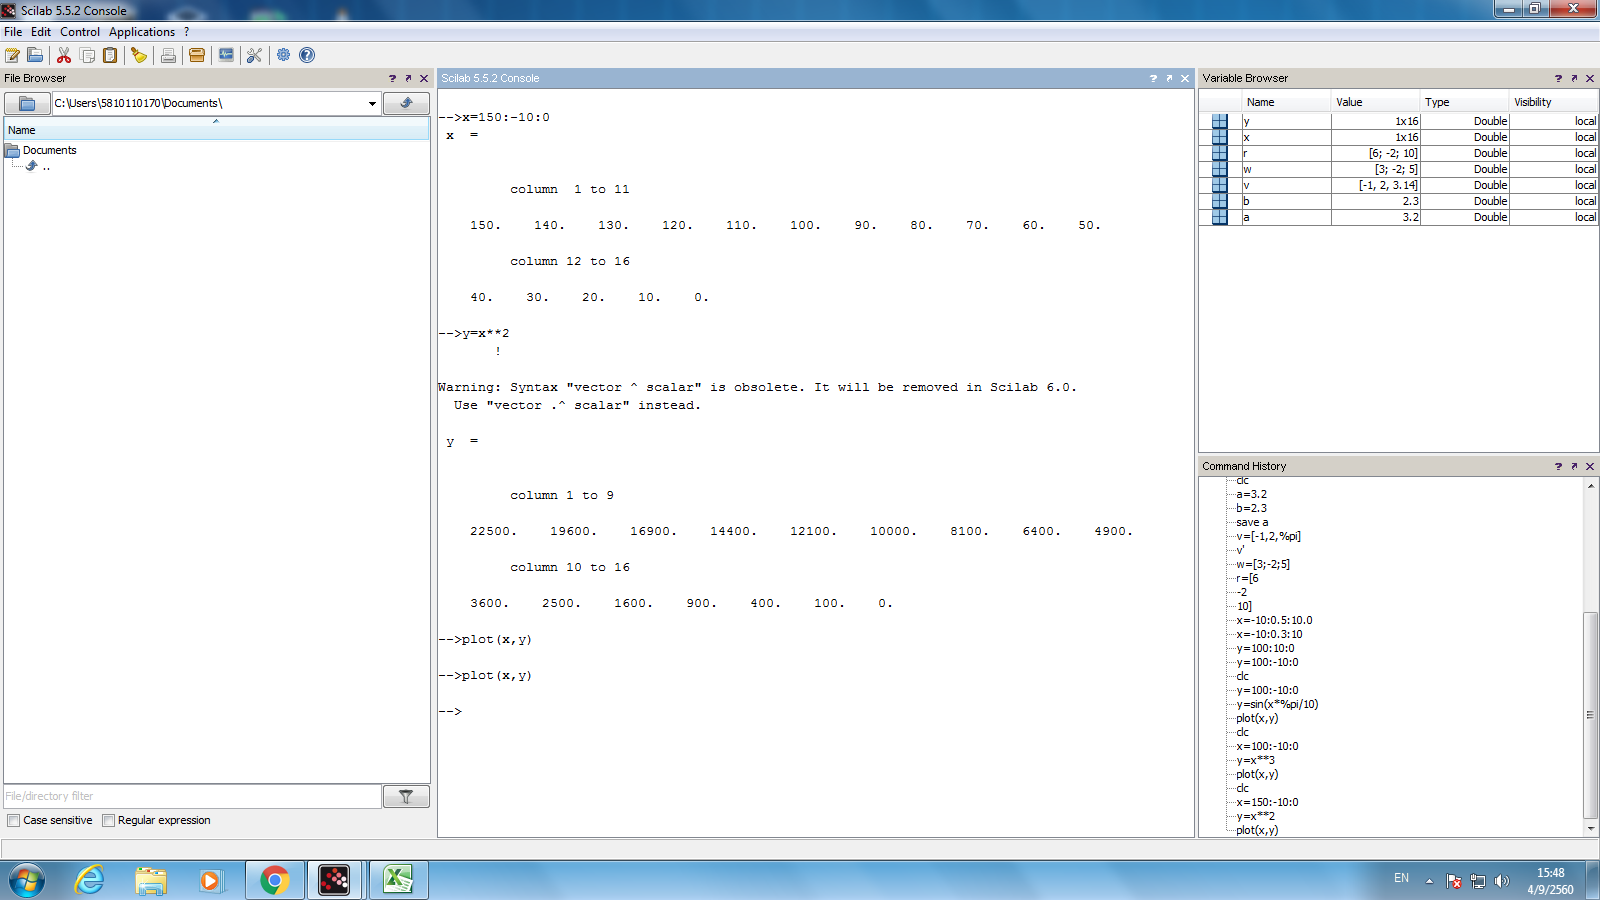The image size is (1600, 900).
Task: Click the Command History scrollbar up arrow
Action: click(1590, 486)
